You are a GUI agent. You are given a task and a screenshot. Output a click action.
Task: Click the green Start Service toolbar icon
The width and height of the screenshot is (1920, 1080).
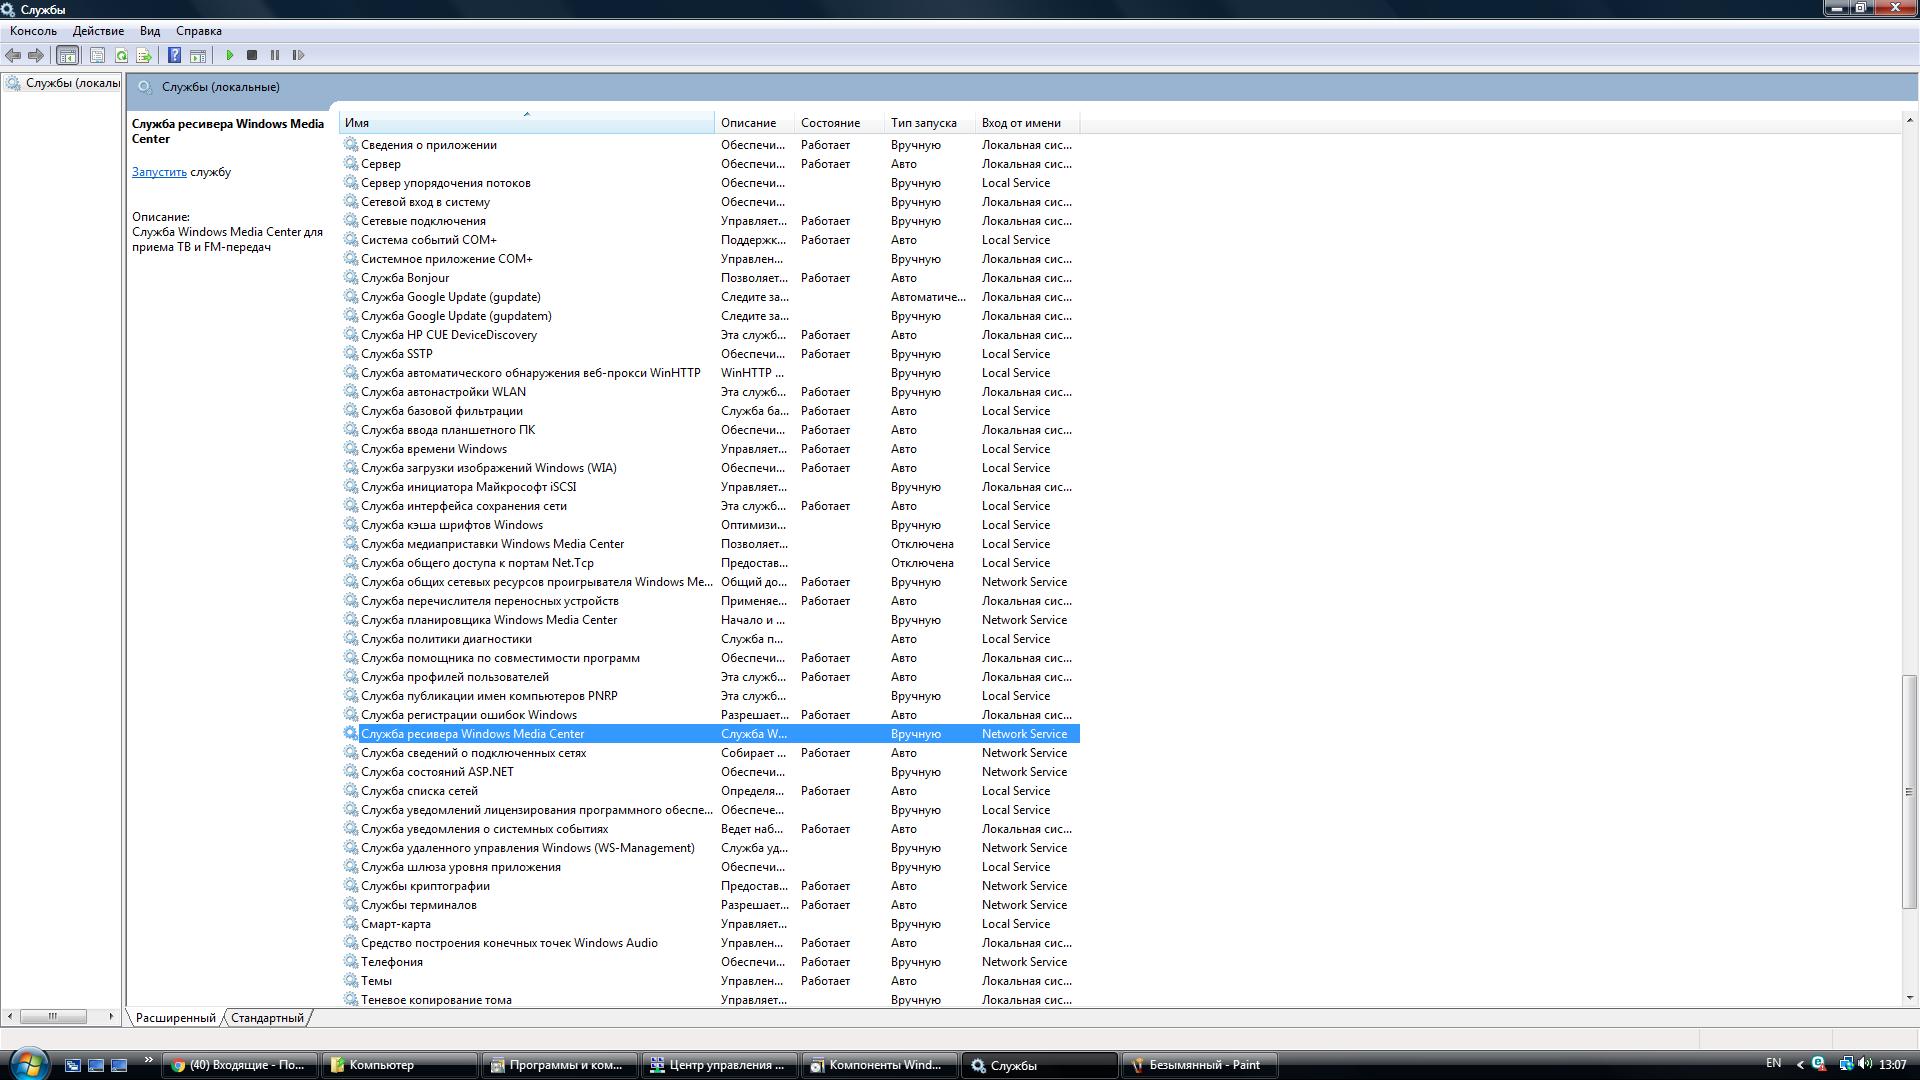[x=230, y=55]
